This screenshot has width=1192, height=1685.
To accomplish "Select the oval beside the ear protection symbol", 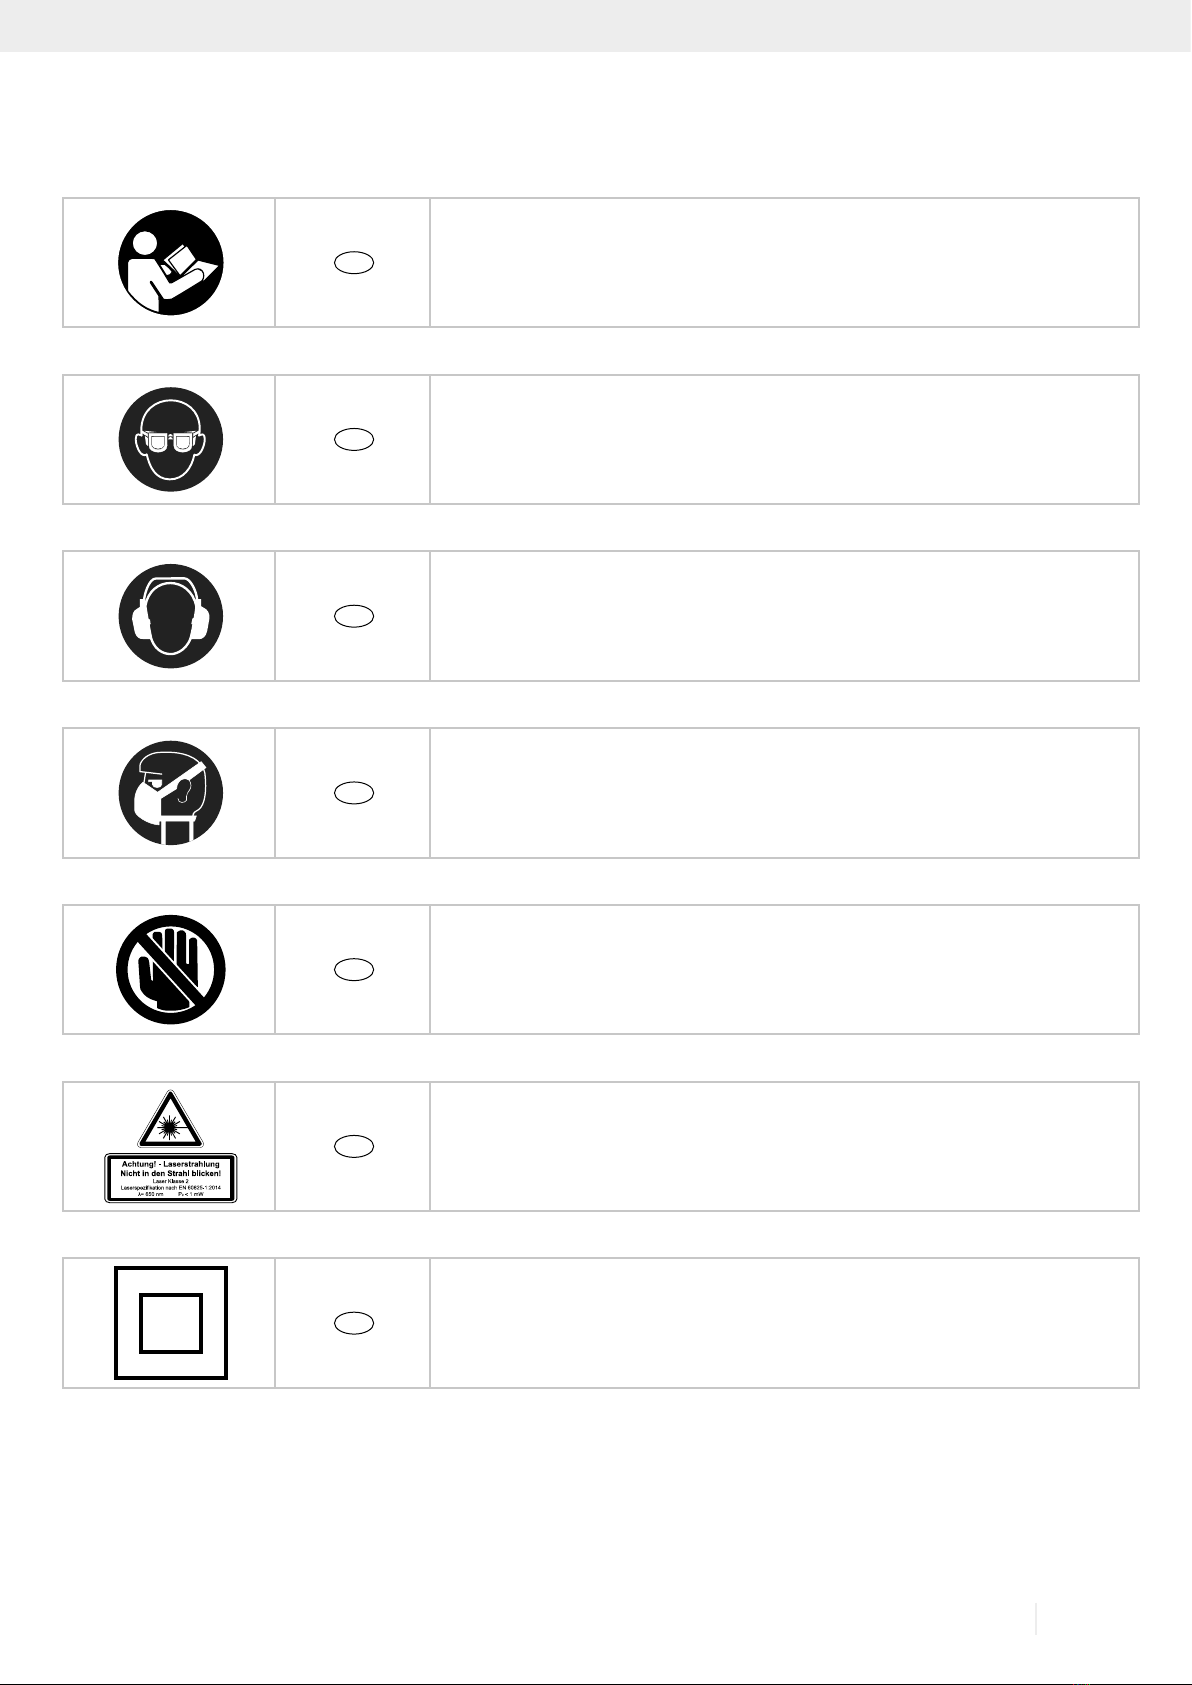I will coord(354,616).
